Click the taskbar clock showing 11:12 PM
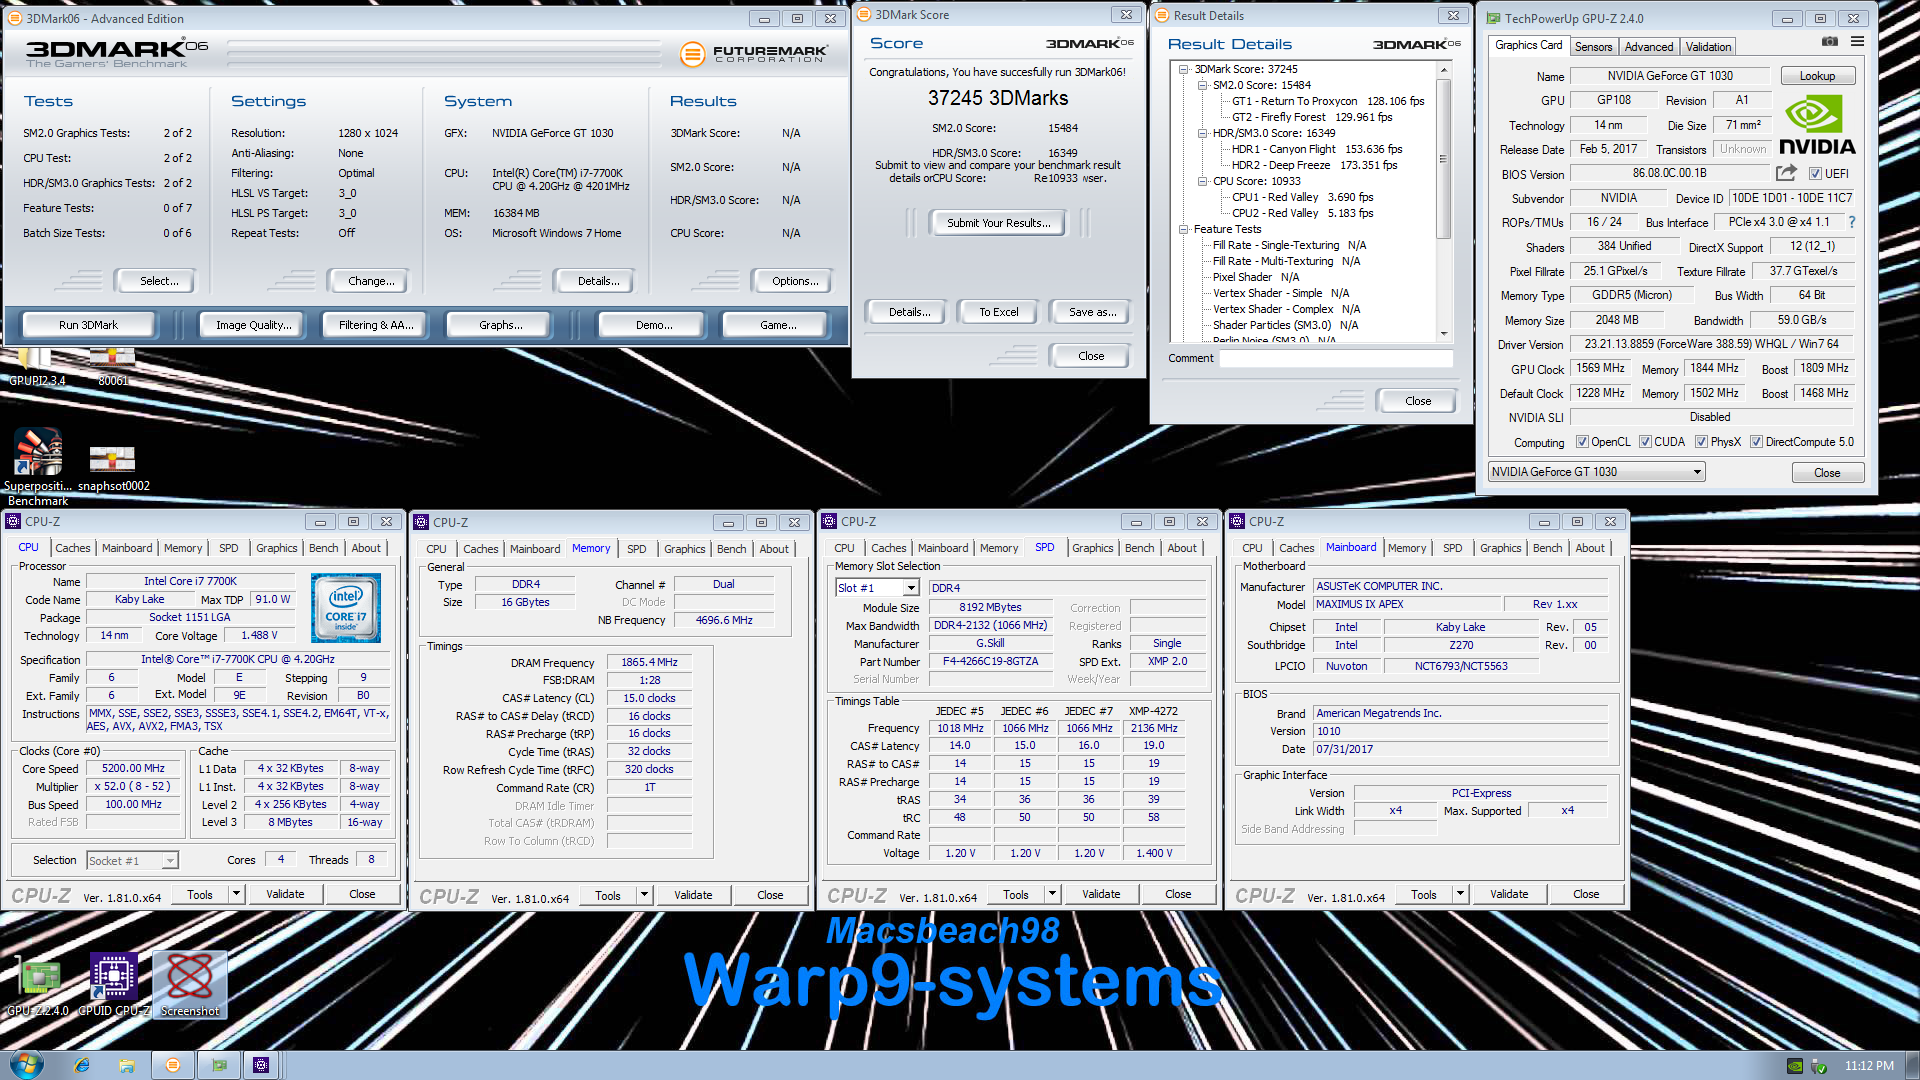Viewport: 1920px width, 1080px height. pos(1869,1065)
